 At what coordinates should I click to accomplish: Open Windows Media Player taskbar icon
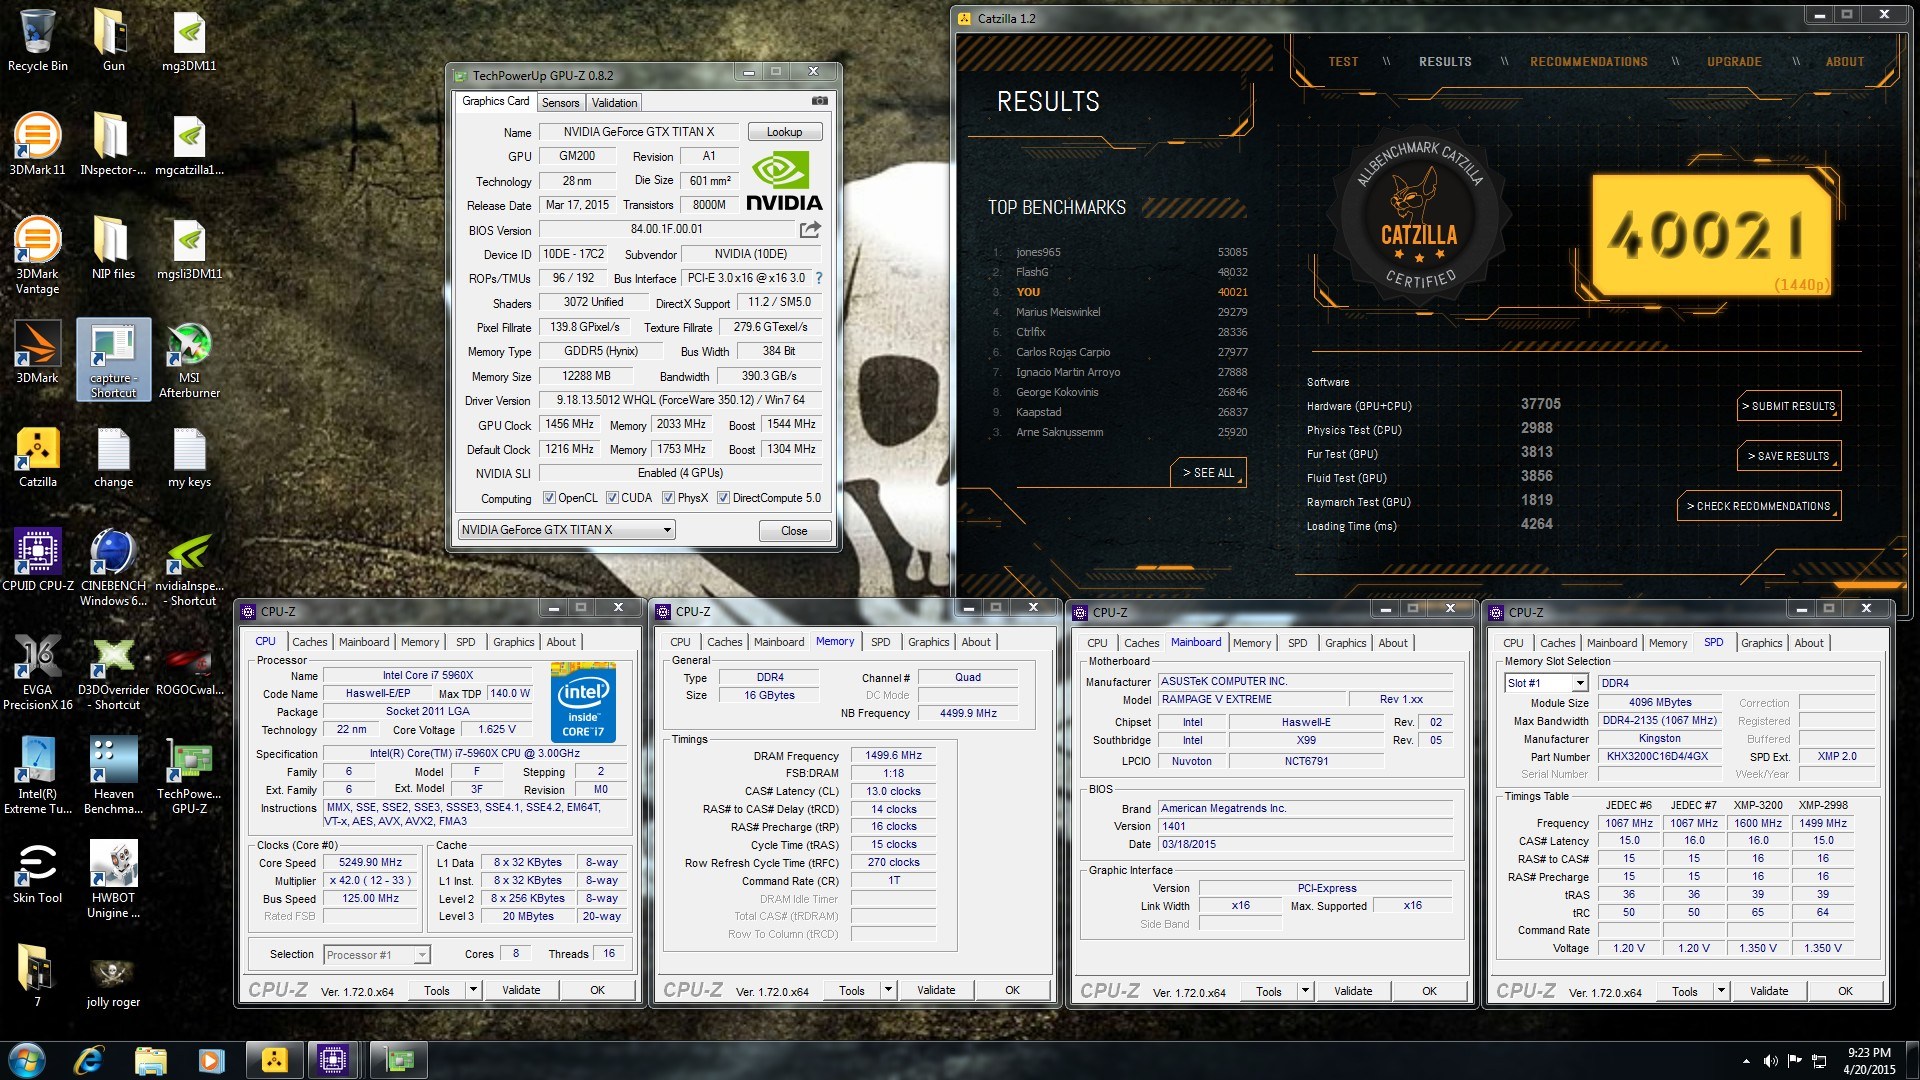(211, 1060)
